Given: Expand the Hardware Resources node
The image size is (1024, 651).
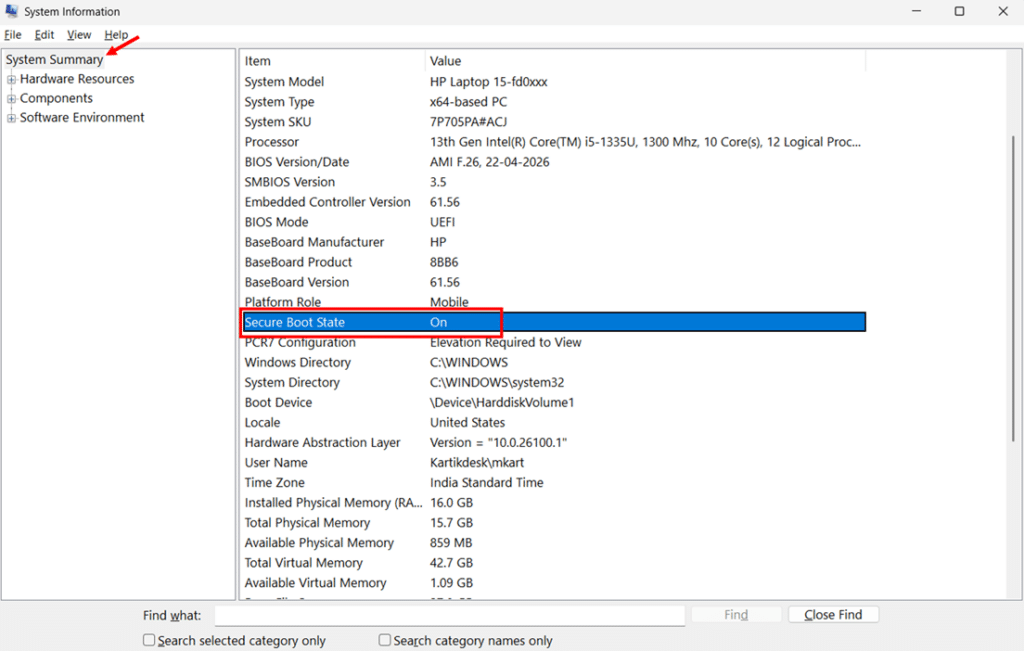Looking at the screenshot, I should click(11, 80).
